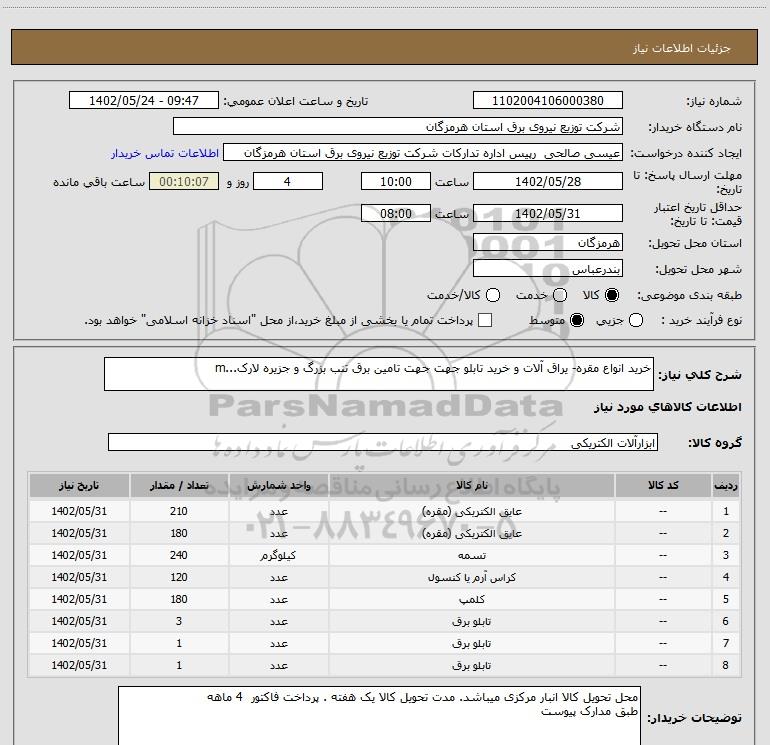770x745 pixels.
Task: Click item name in row 2 عایق الکتریکی
Action: tap(471, 533)
